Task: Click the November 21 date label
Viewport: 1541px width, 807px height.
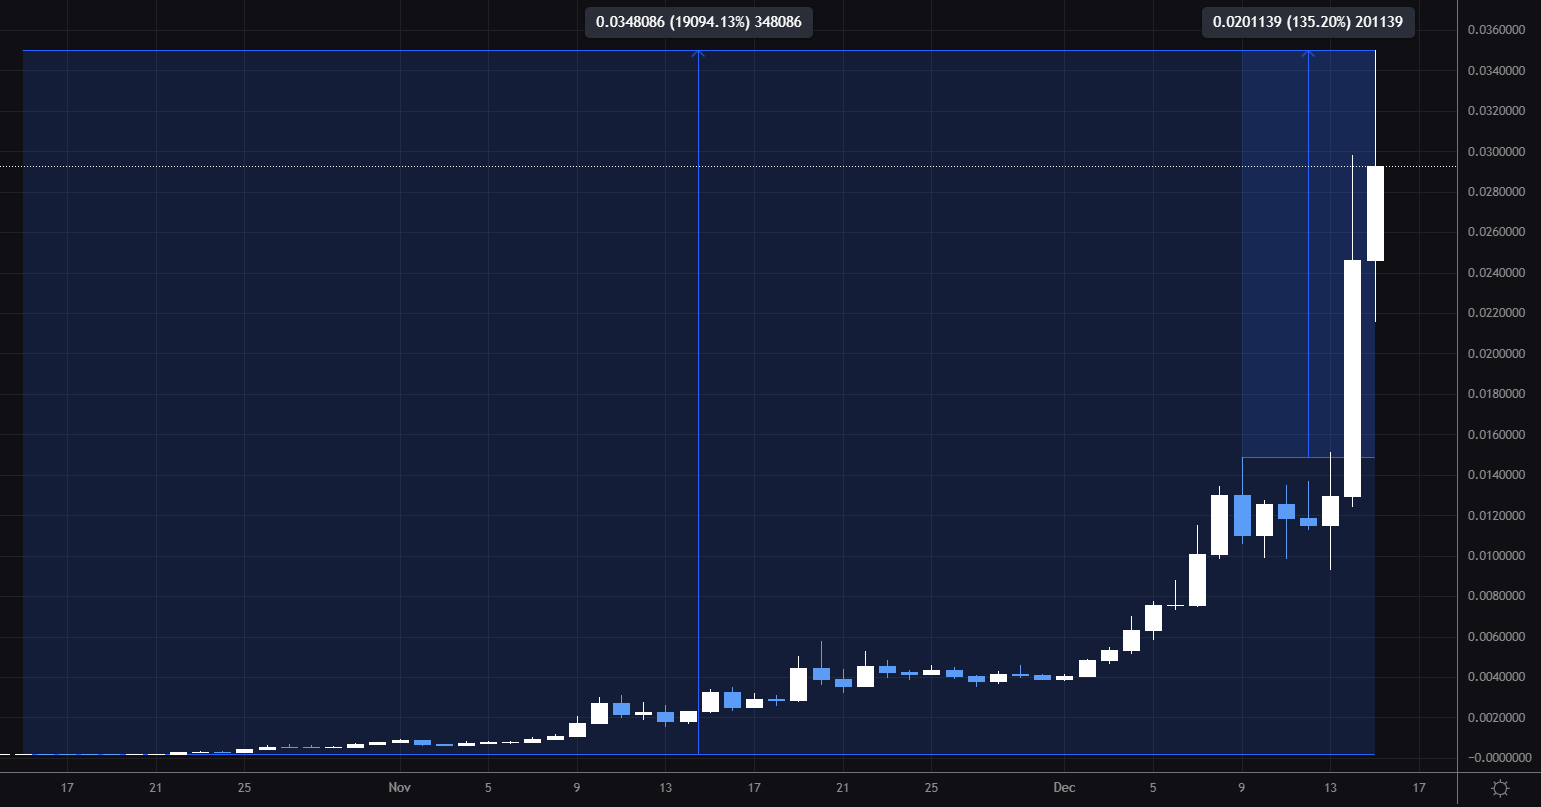Action: pos(842,788)
